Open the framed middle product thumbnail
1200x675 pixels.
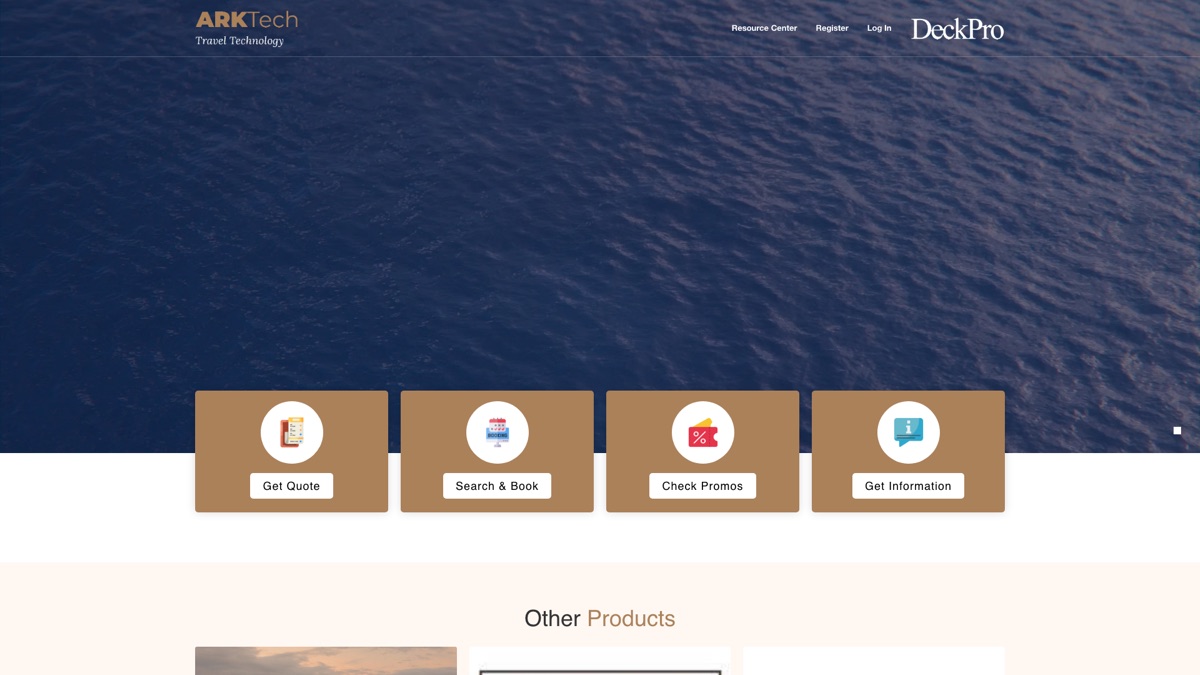600,661
